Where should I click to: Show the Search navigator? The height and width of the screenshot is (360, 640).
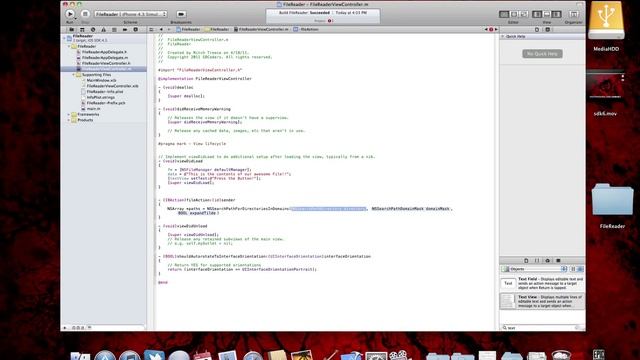tap(93, 29)
